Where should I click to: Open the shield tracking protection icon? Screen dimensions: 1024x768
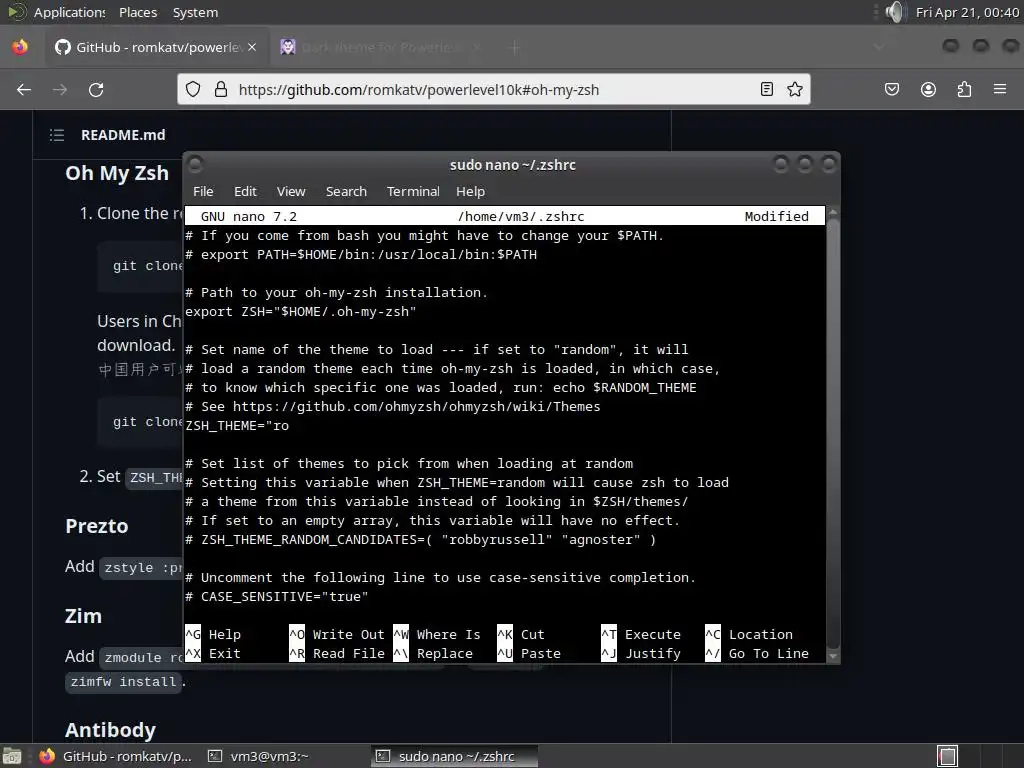[x=193, y=89]
